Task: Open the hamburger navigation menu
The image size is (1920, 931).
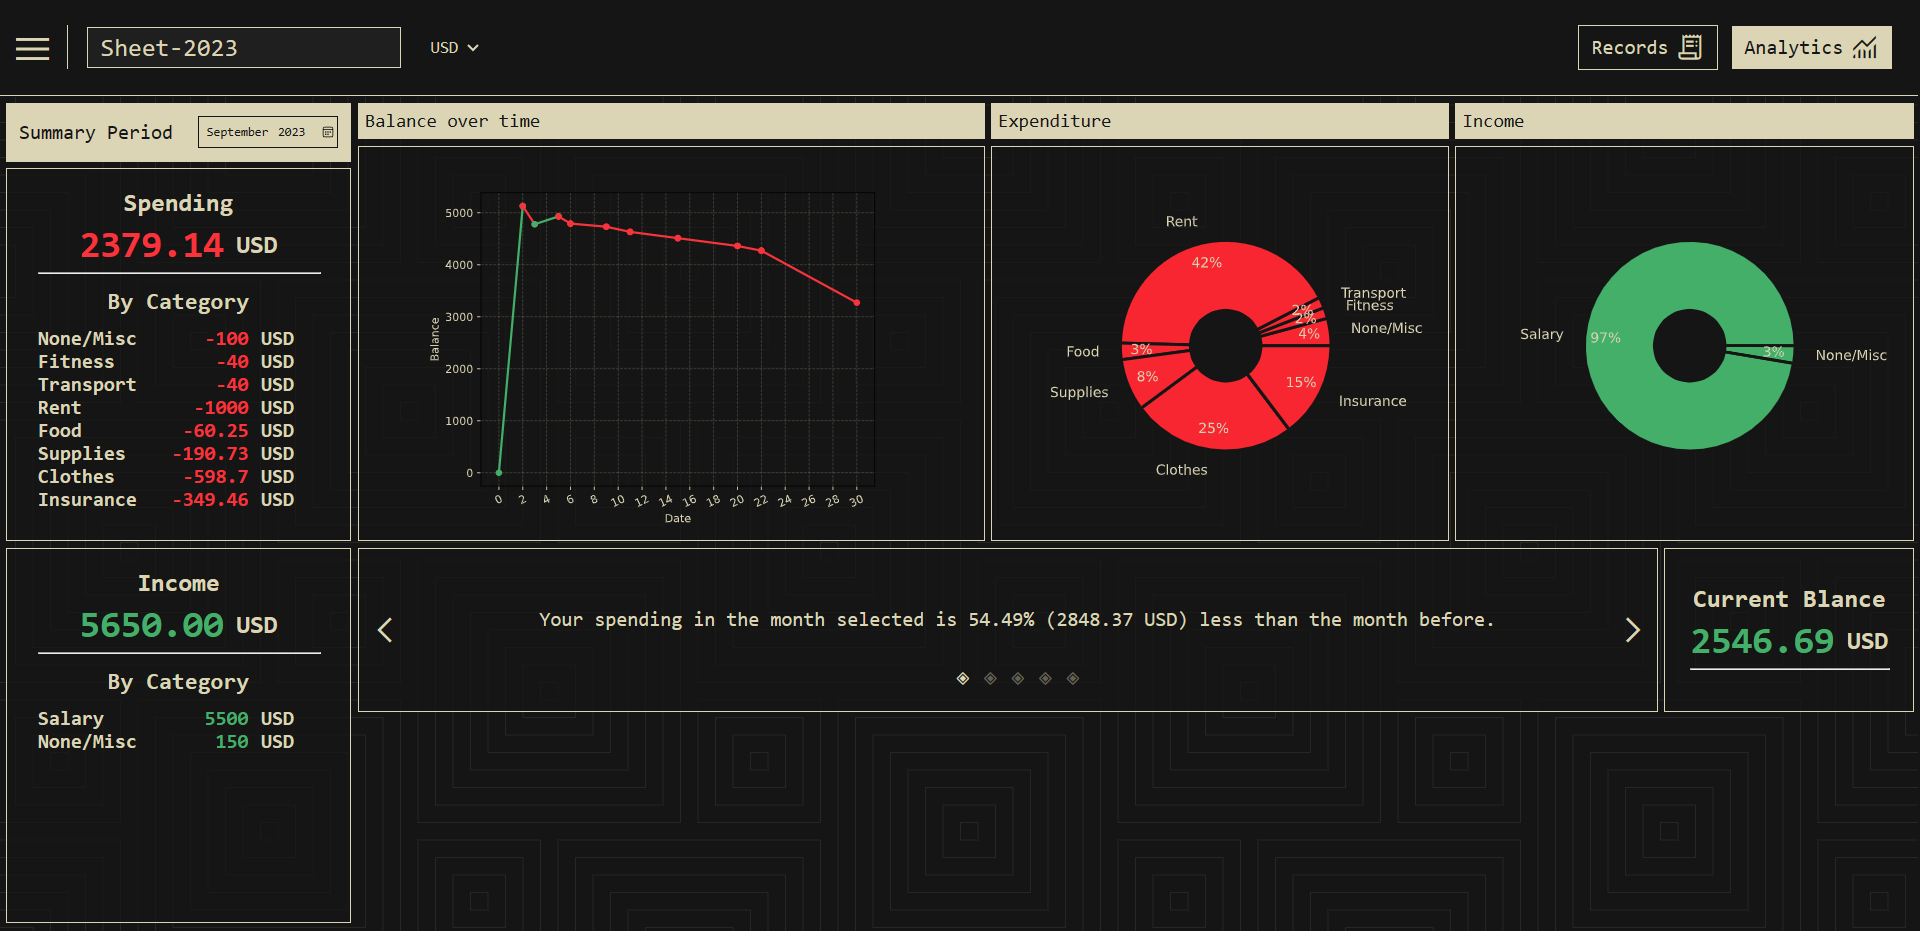Action: pyautogui.click(x=32, y=47)
